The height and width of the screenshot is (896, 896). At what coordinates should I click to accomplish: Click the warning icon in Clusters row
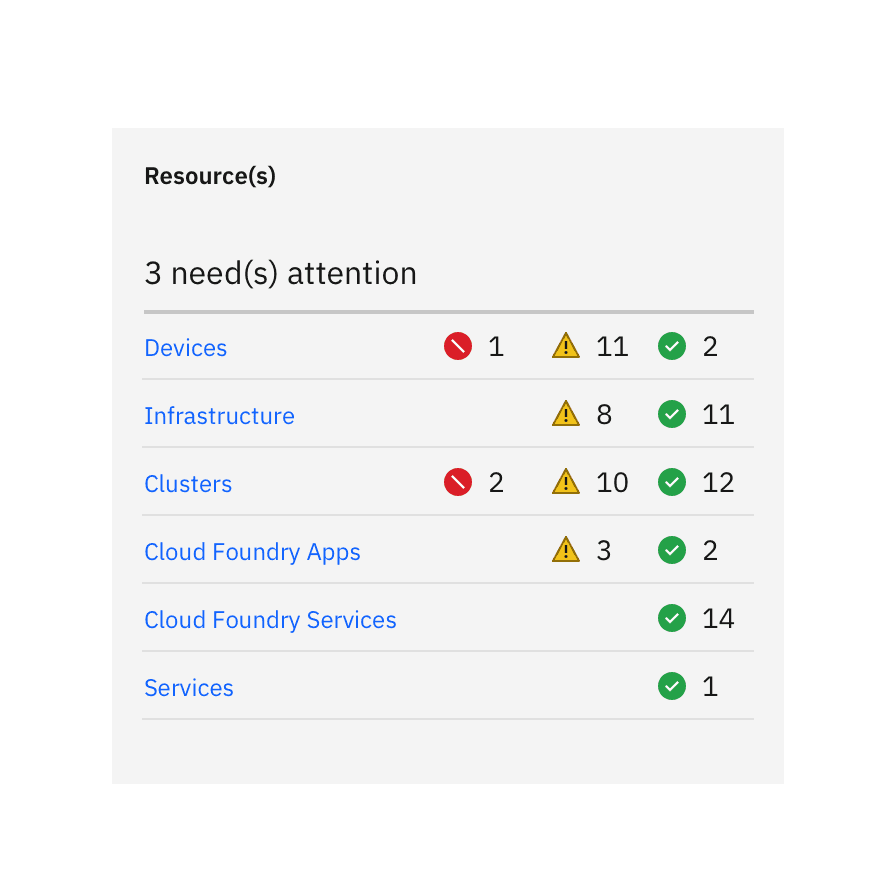tap(566, 483)
